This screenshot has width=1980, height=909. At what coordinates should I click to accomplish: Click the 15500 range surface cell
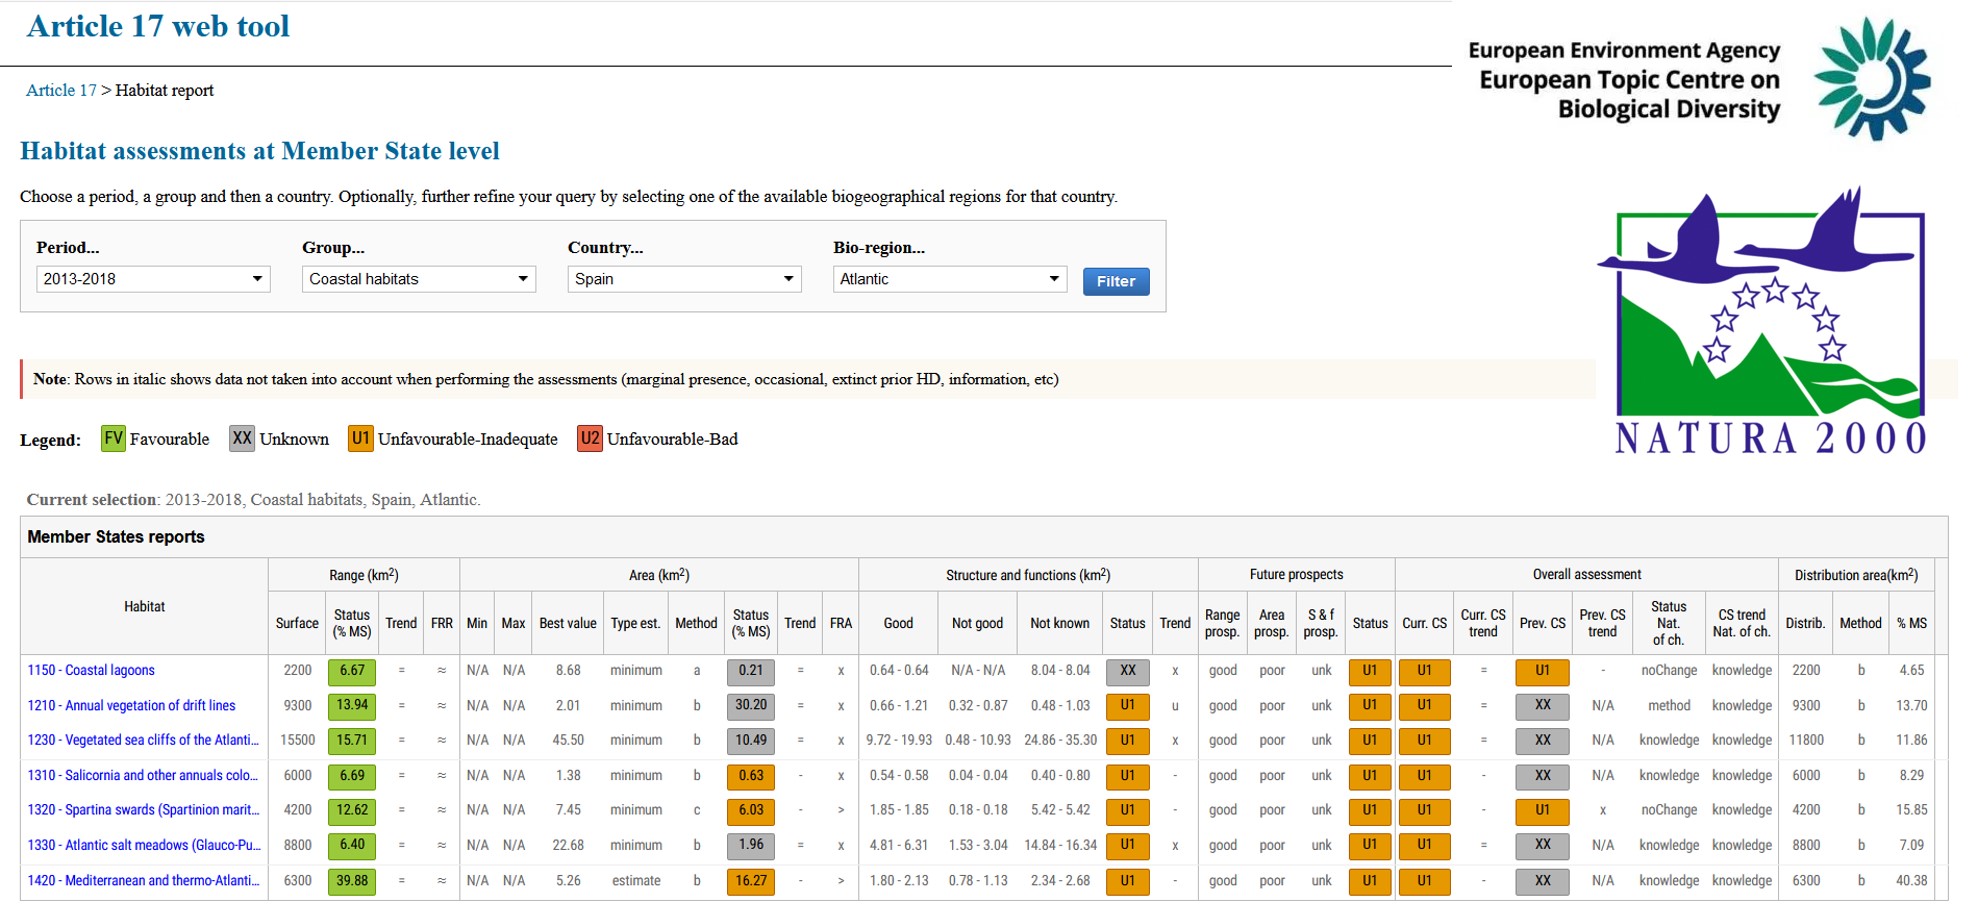click(298, 740)
